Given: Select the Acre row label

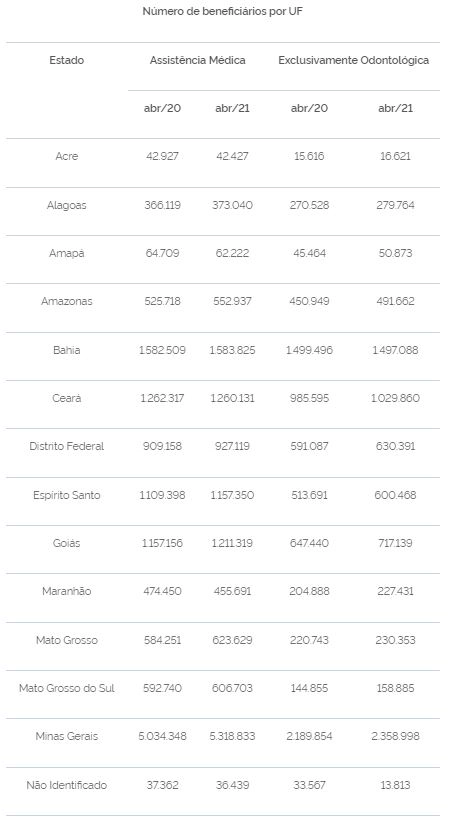Looking at the screenshot, I should 66,156.
